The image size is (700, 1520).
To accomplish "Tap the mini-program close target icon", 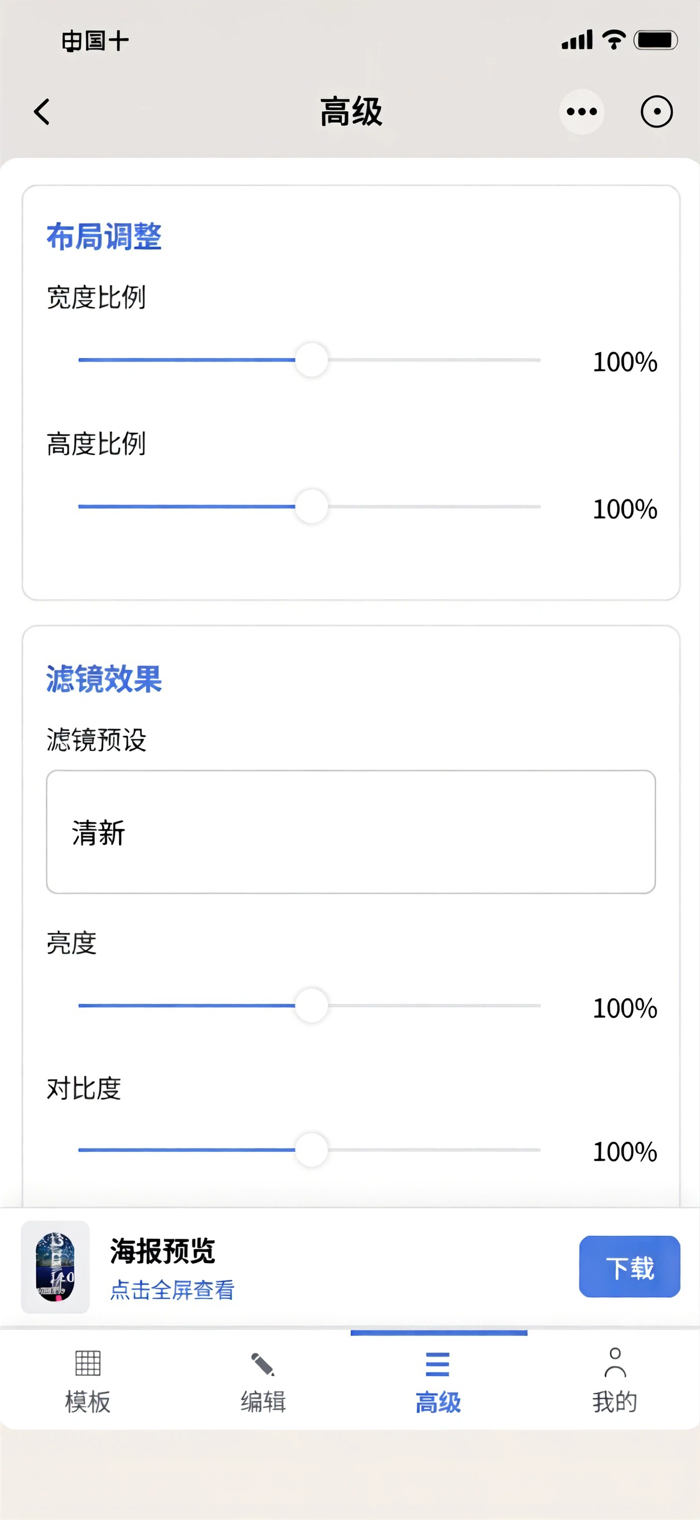I will (x=657, y=112).
